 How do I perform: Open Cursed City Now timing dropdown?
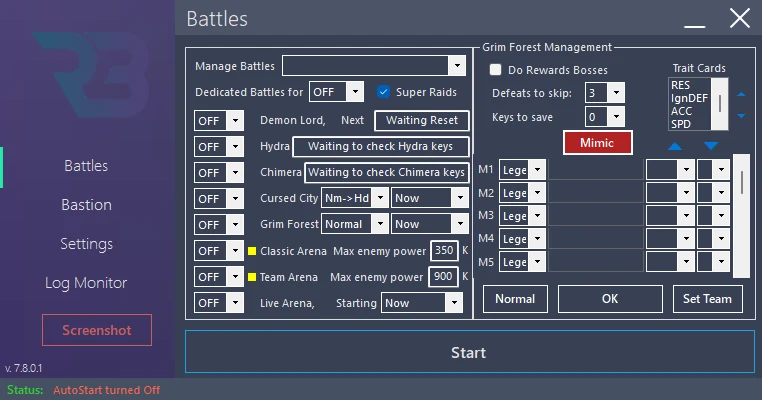[430, 198]
